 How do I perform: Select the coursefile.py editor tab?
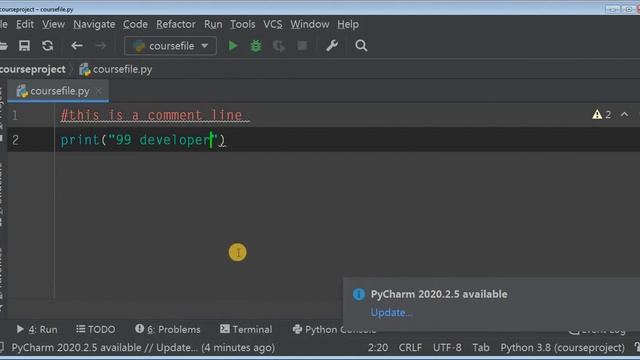(58, 91)
